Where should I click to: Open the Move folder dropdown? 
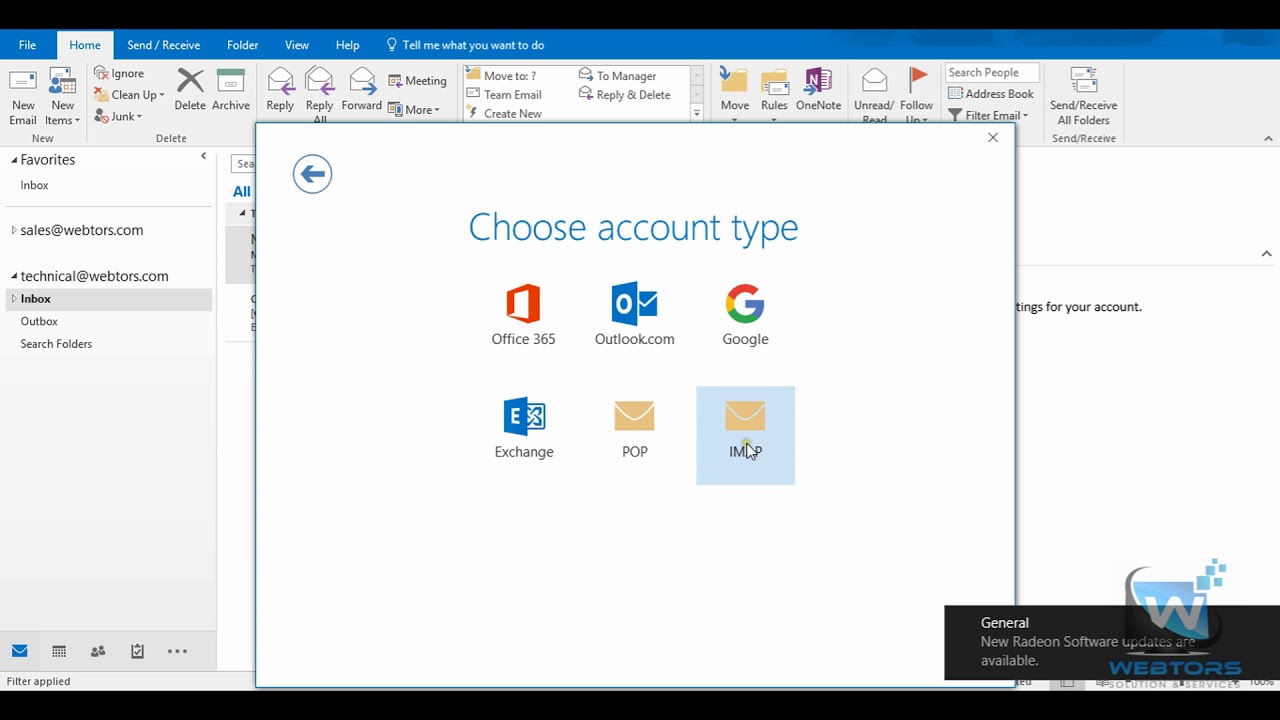tap(735, 96)
